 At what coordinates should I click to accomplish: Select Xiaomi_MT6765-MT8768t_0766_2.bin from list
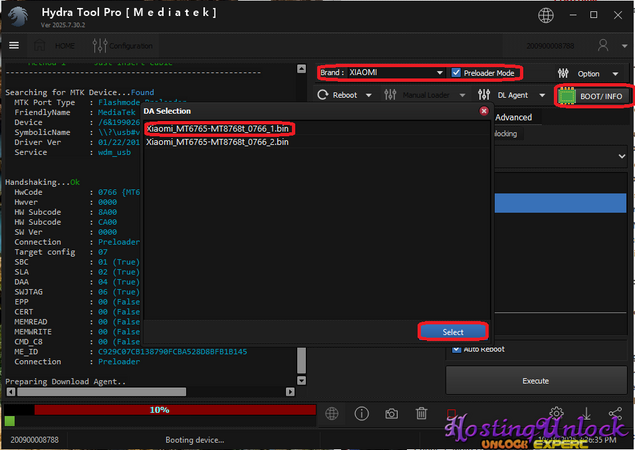(x=217, y=143)
